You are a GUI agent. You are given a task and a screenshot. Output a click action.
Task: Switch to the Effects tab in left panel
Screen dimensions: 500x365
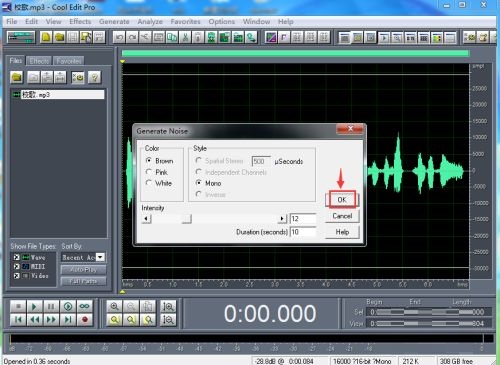(x=39, y=61)
